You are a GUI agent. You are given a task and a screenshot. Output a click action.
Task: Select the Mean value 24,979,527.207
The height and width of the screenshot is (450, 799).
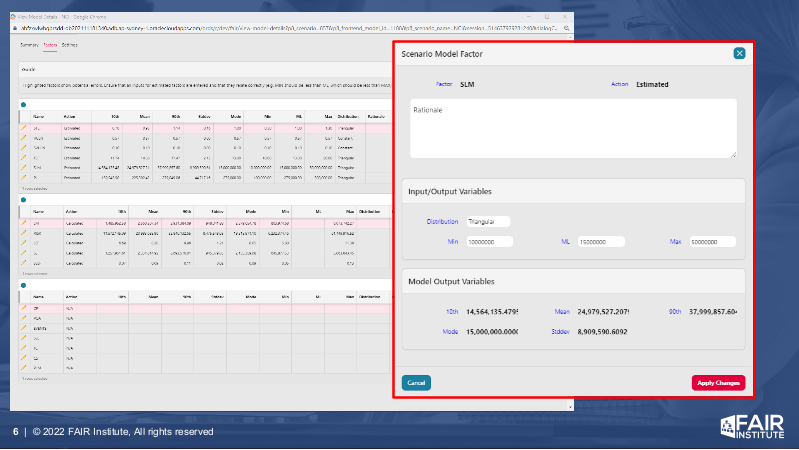tap(603, 312)
